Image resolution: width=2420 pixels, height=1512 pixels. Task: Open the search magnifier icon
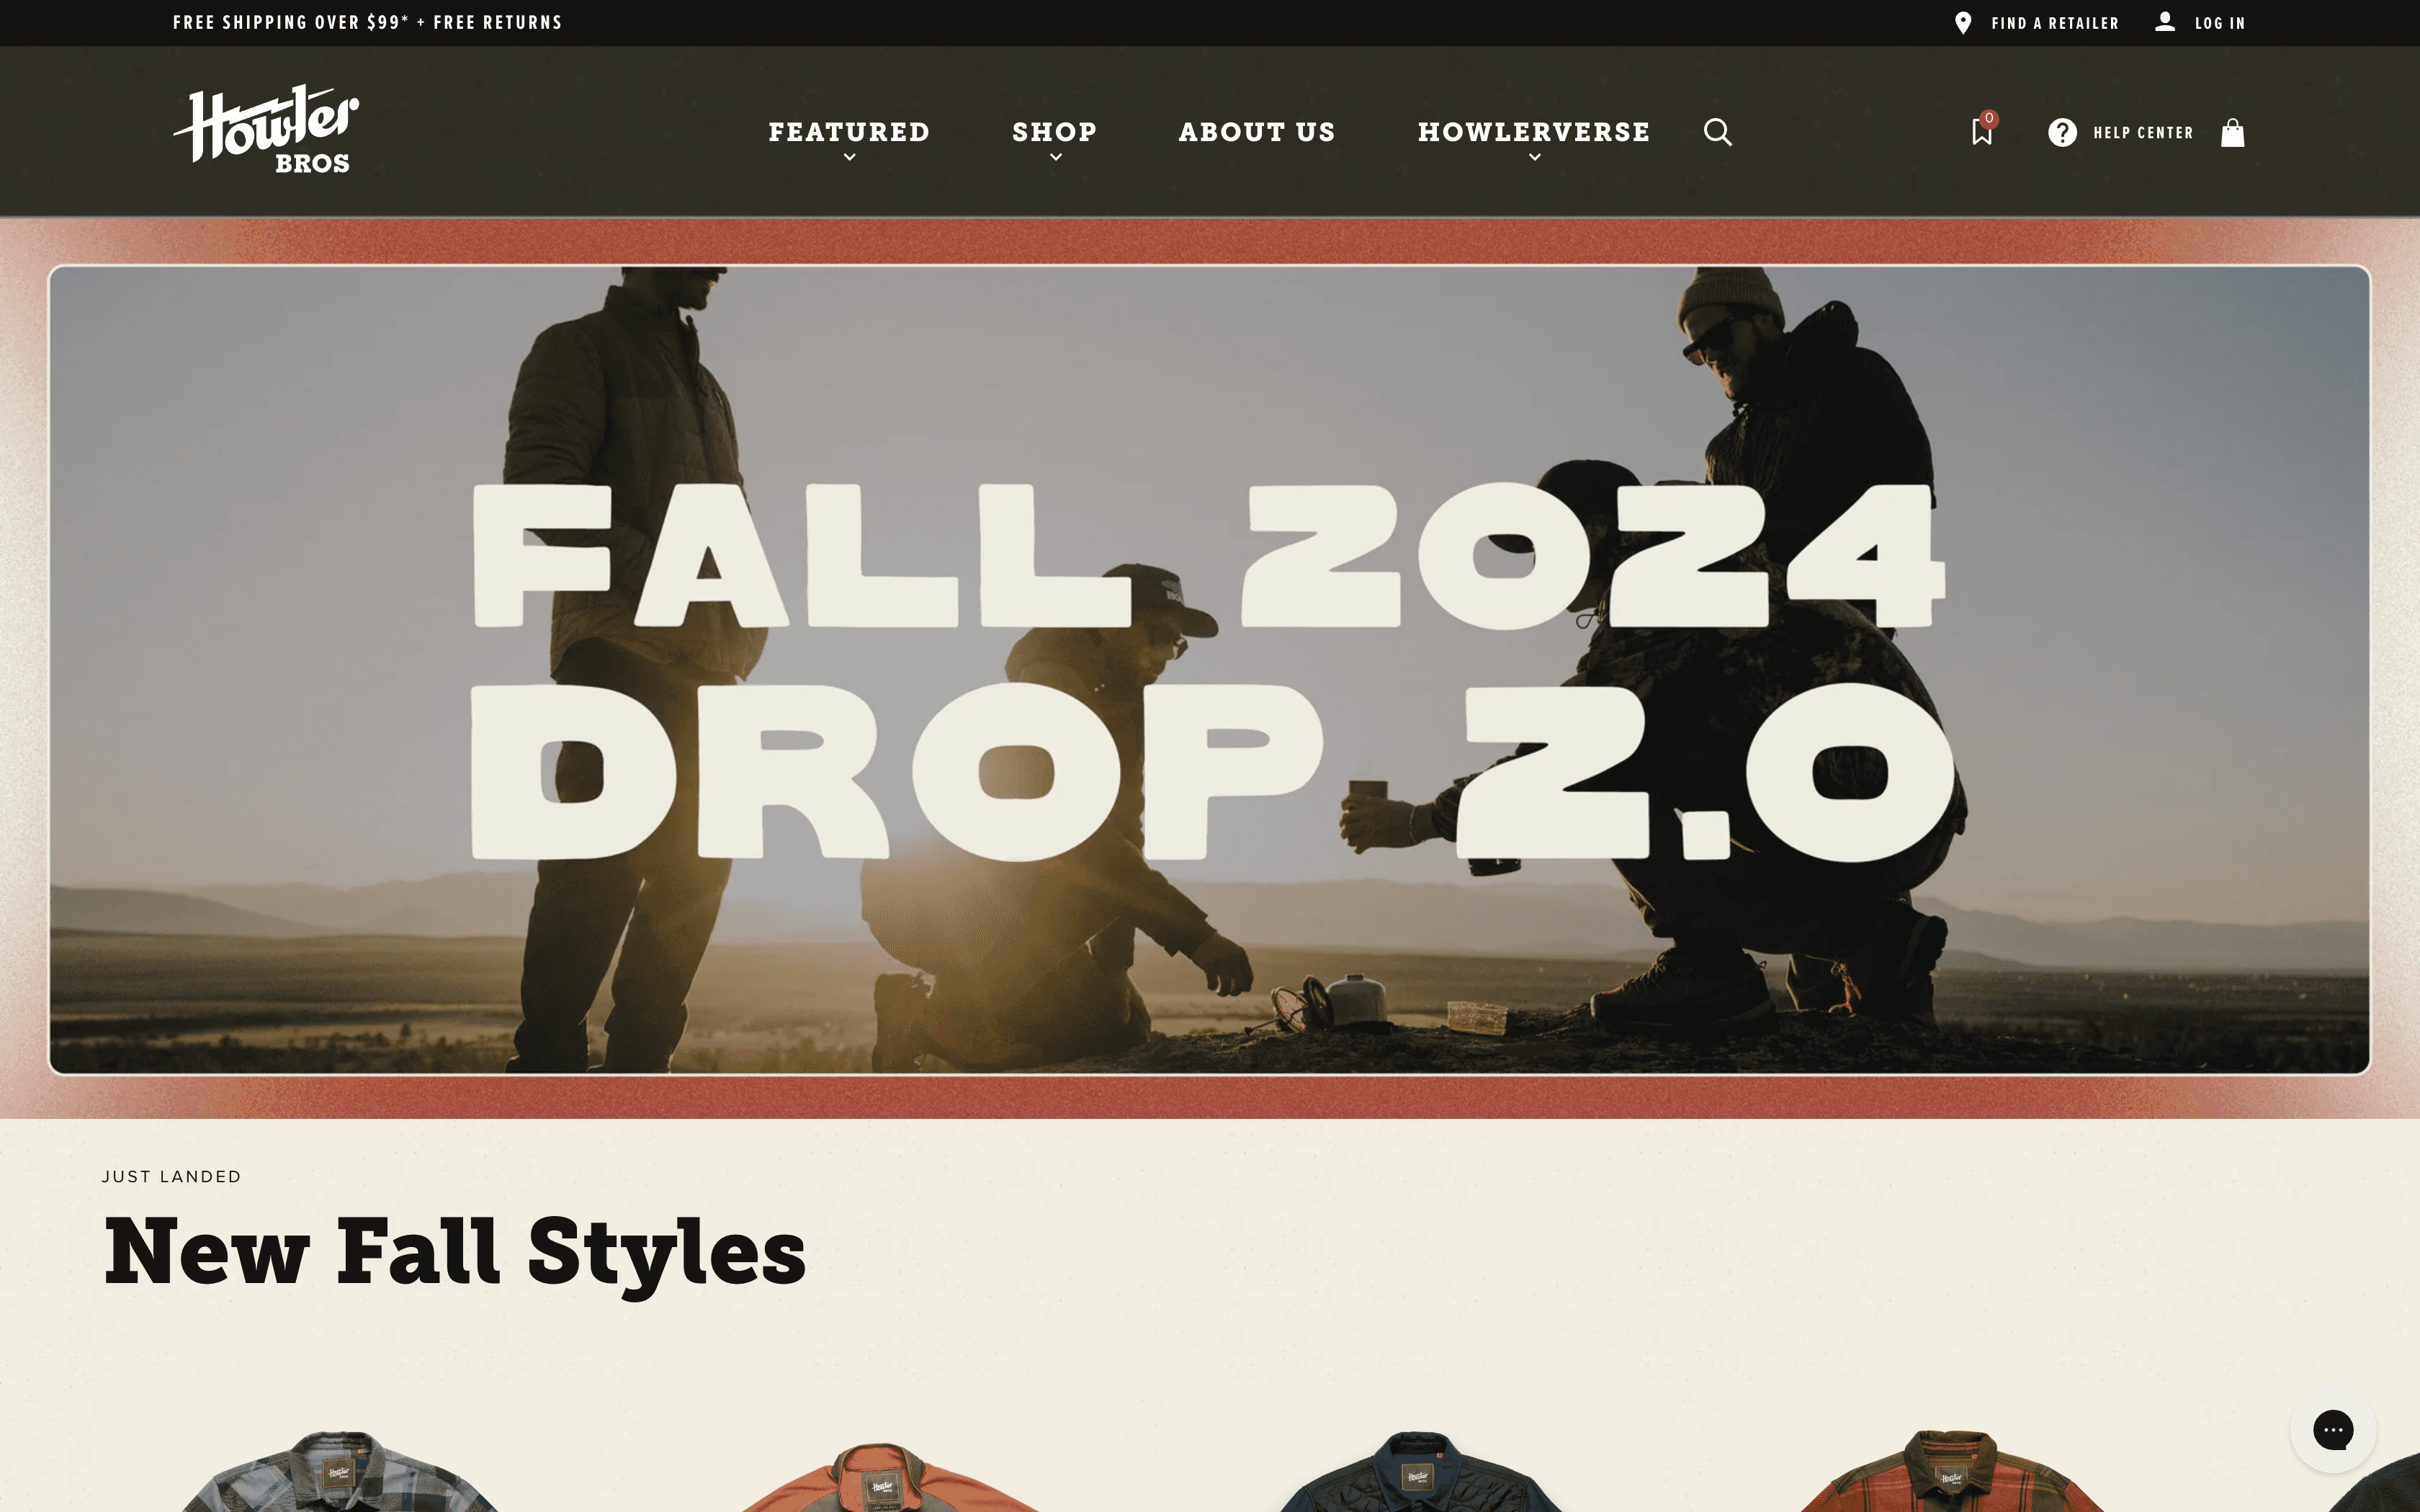point(1717,132)
